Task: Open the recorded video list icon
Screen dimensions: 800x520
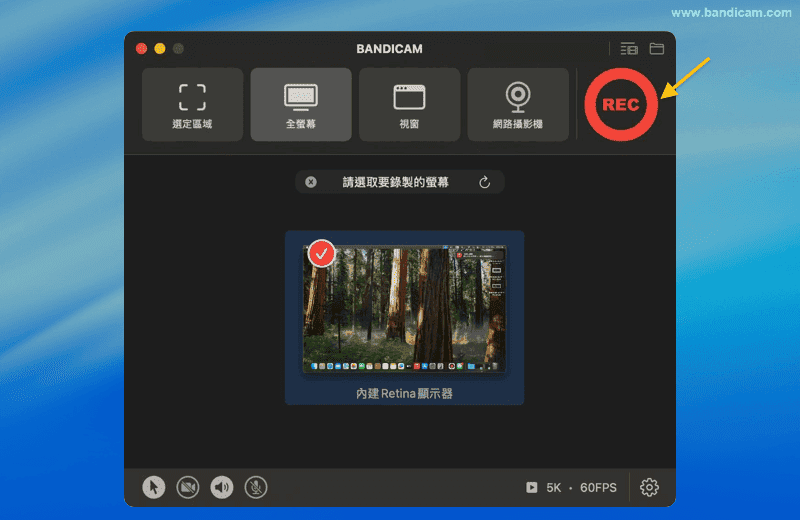Action: [628, 48]
